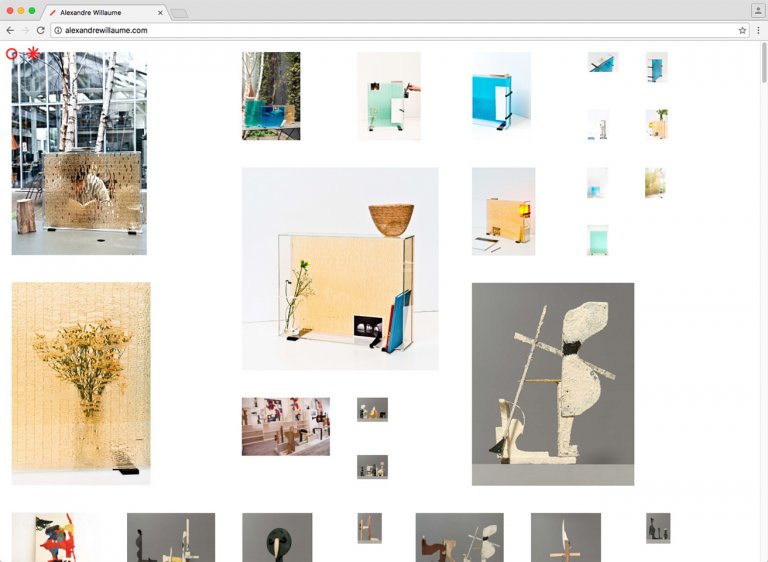Open a new tab with the tab button

click(179, 13)
